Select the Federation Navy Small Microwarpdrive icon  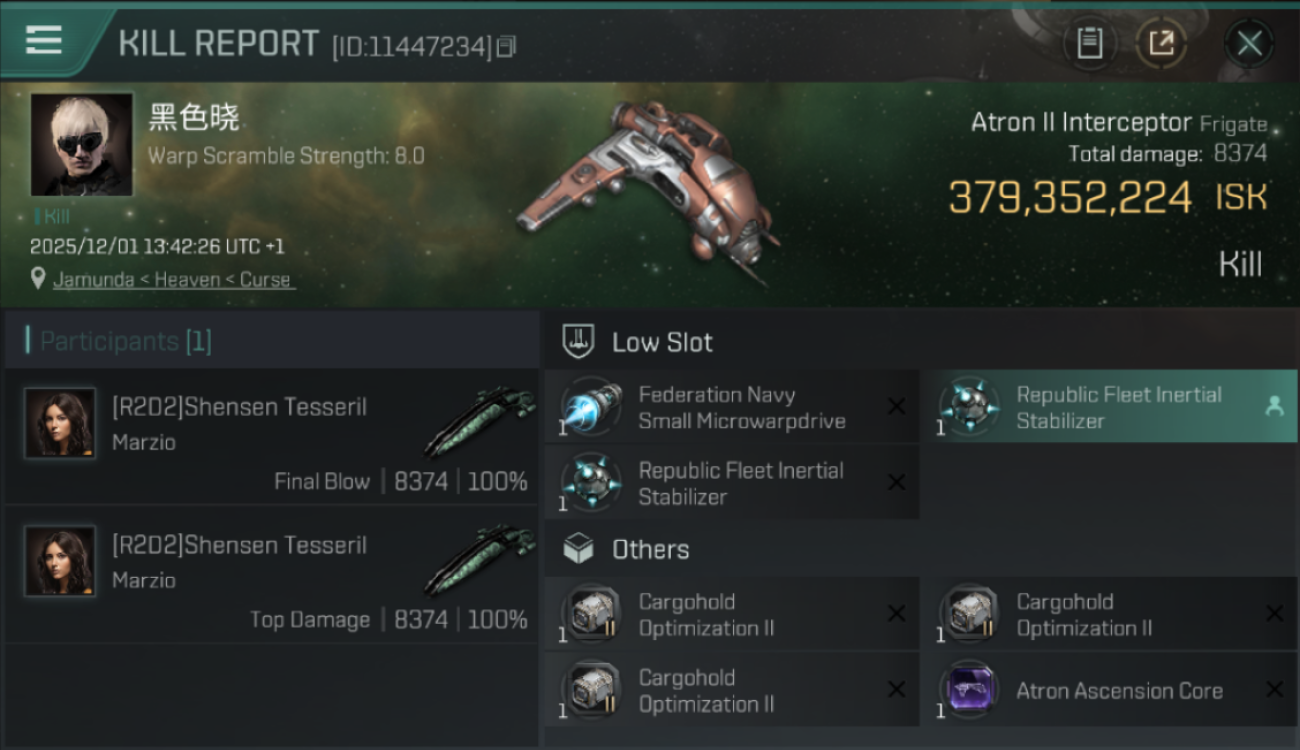pos(591,407)
